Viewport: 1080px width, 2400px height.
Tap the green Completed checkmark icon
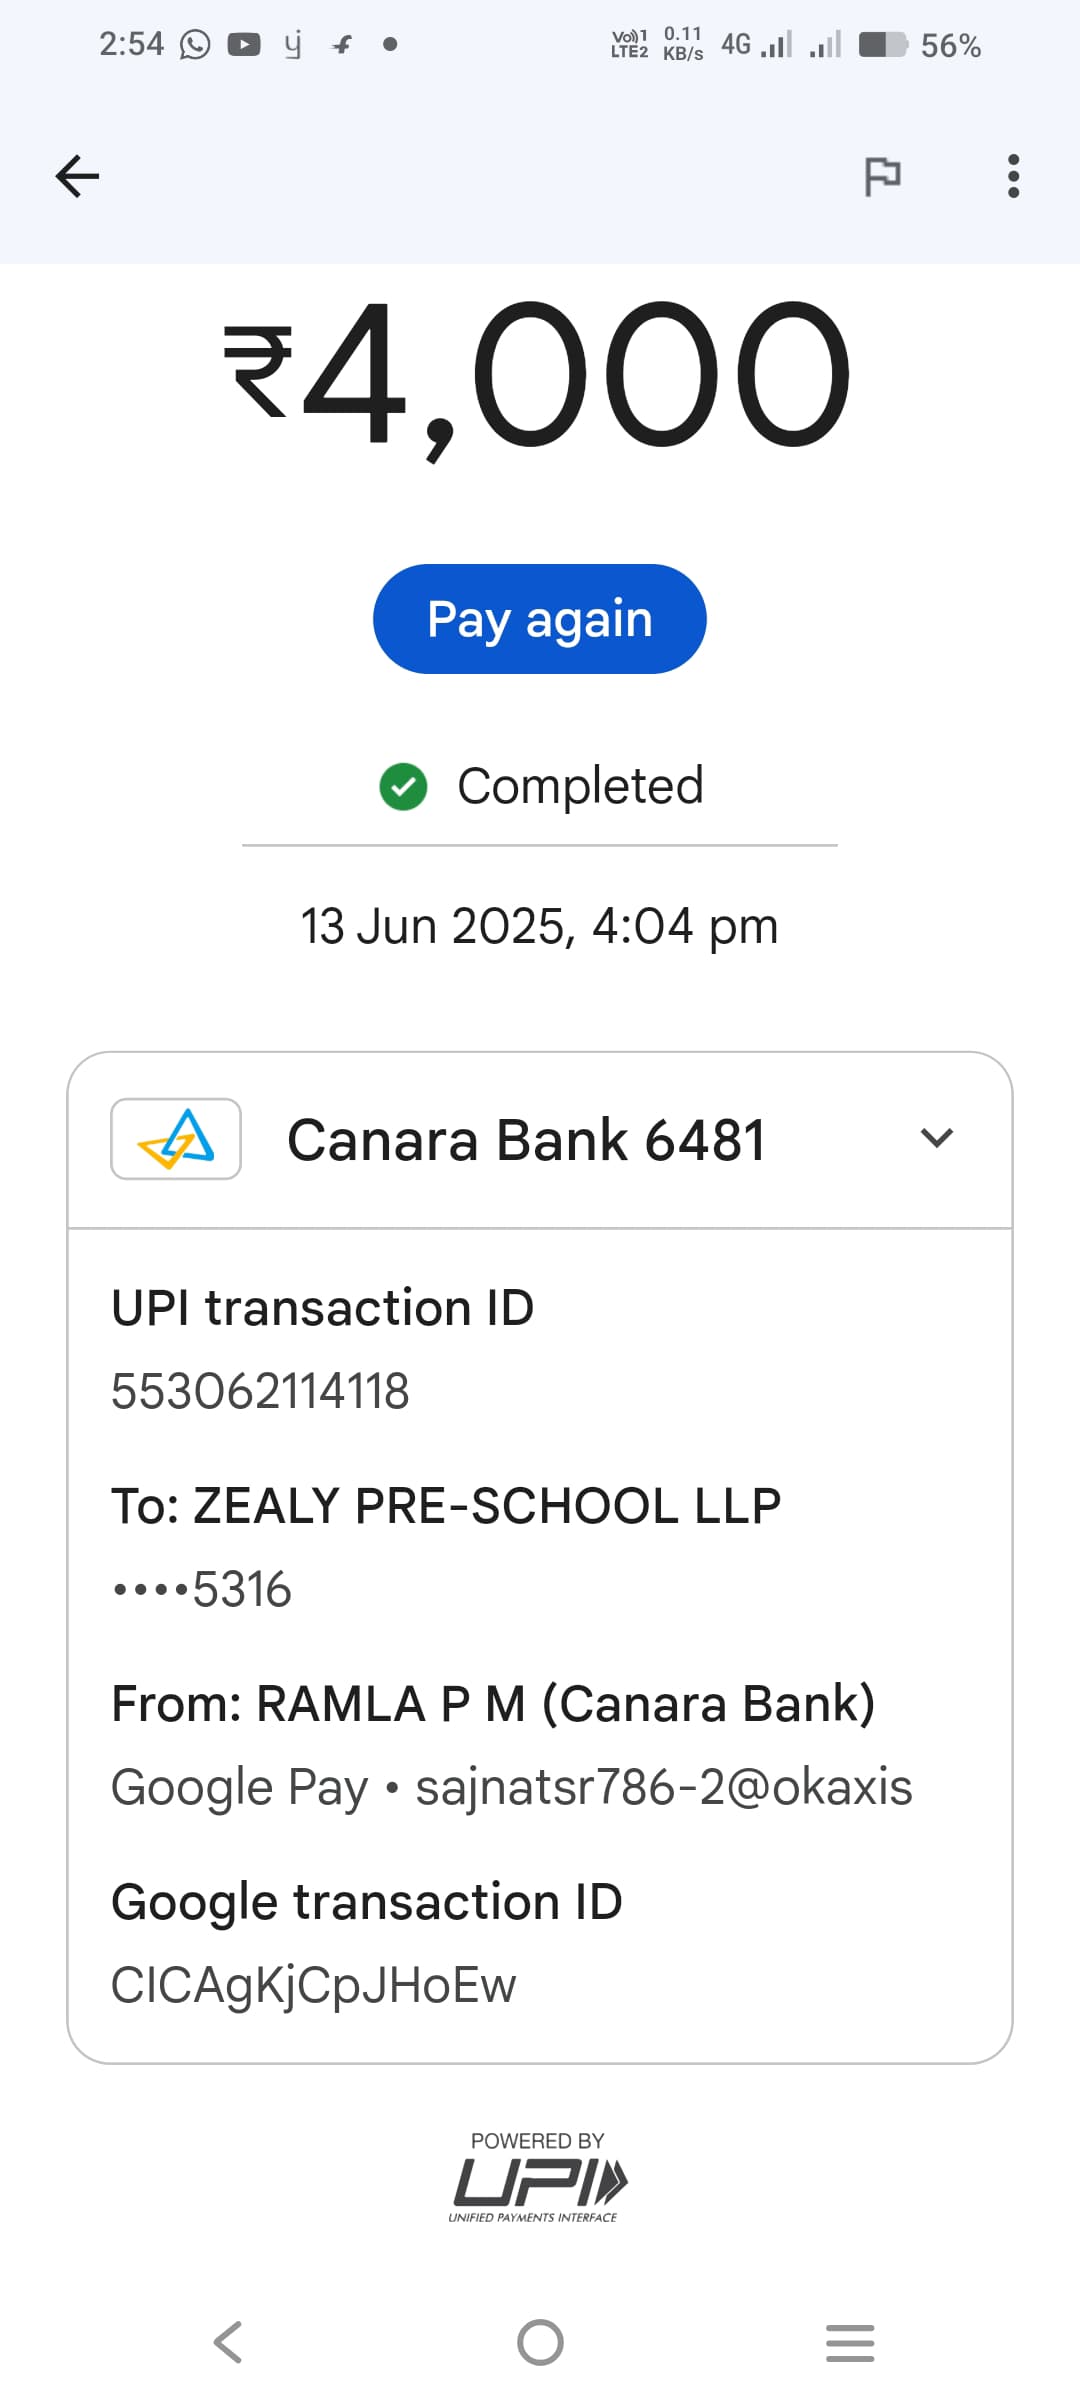point(403,786)
